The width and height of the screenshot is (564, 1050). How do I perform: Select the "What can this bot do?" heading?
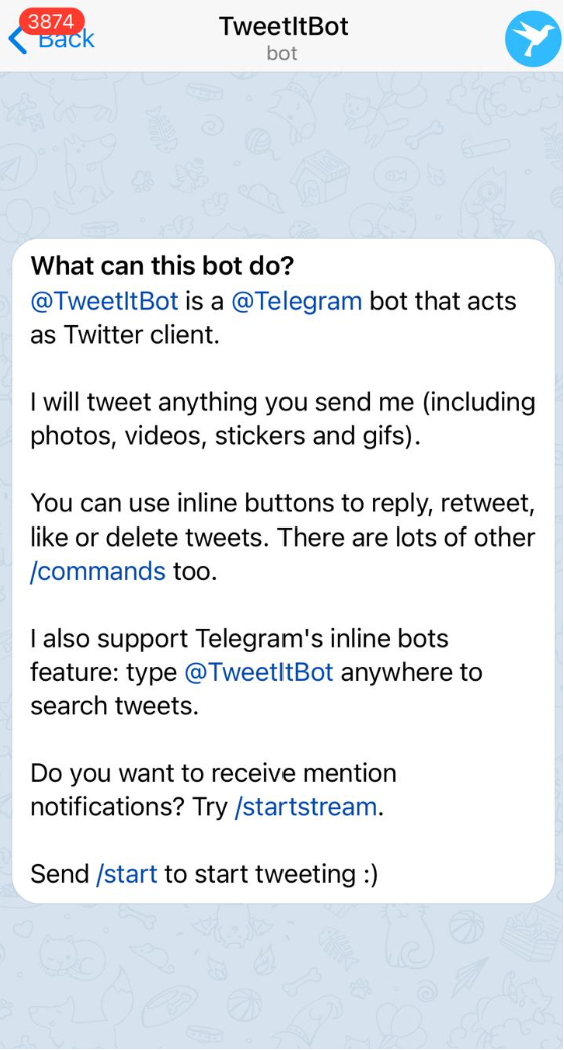coord(163,267)
